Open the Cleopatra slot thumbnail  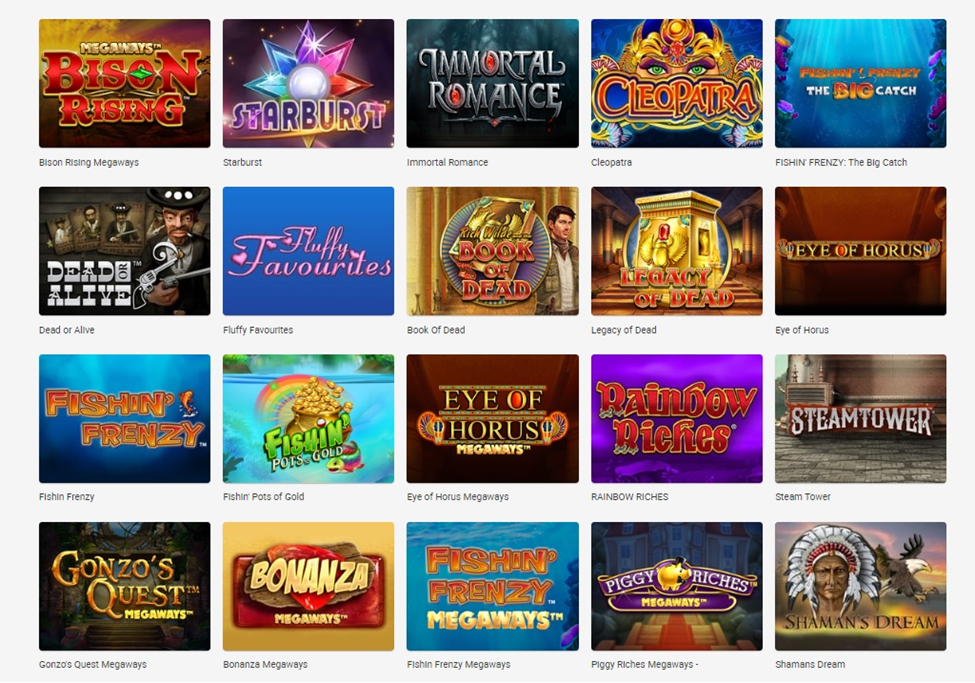(677, 83)
